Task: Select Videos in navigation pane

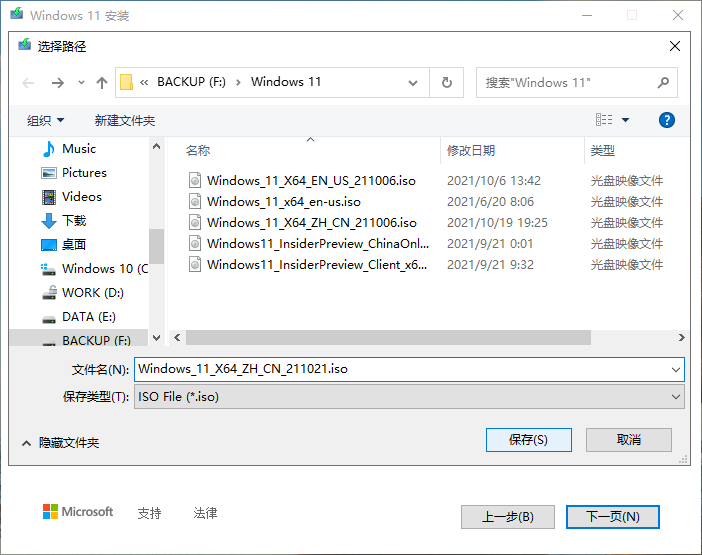Action: click(81, 197)
